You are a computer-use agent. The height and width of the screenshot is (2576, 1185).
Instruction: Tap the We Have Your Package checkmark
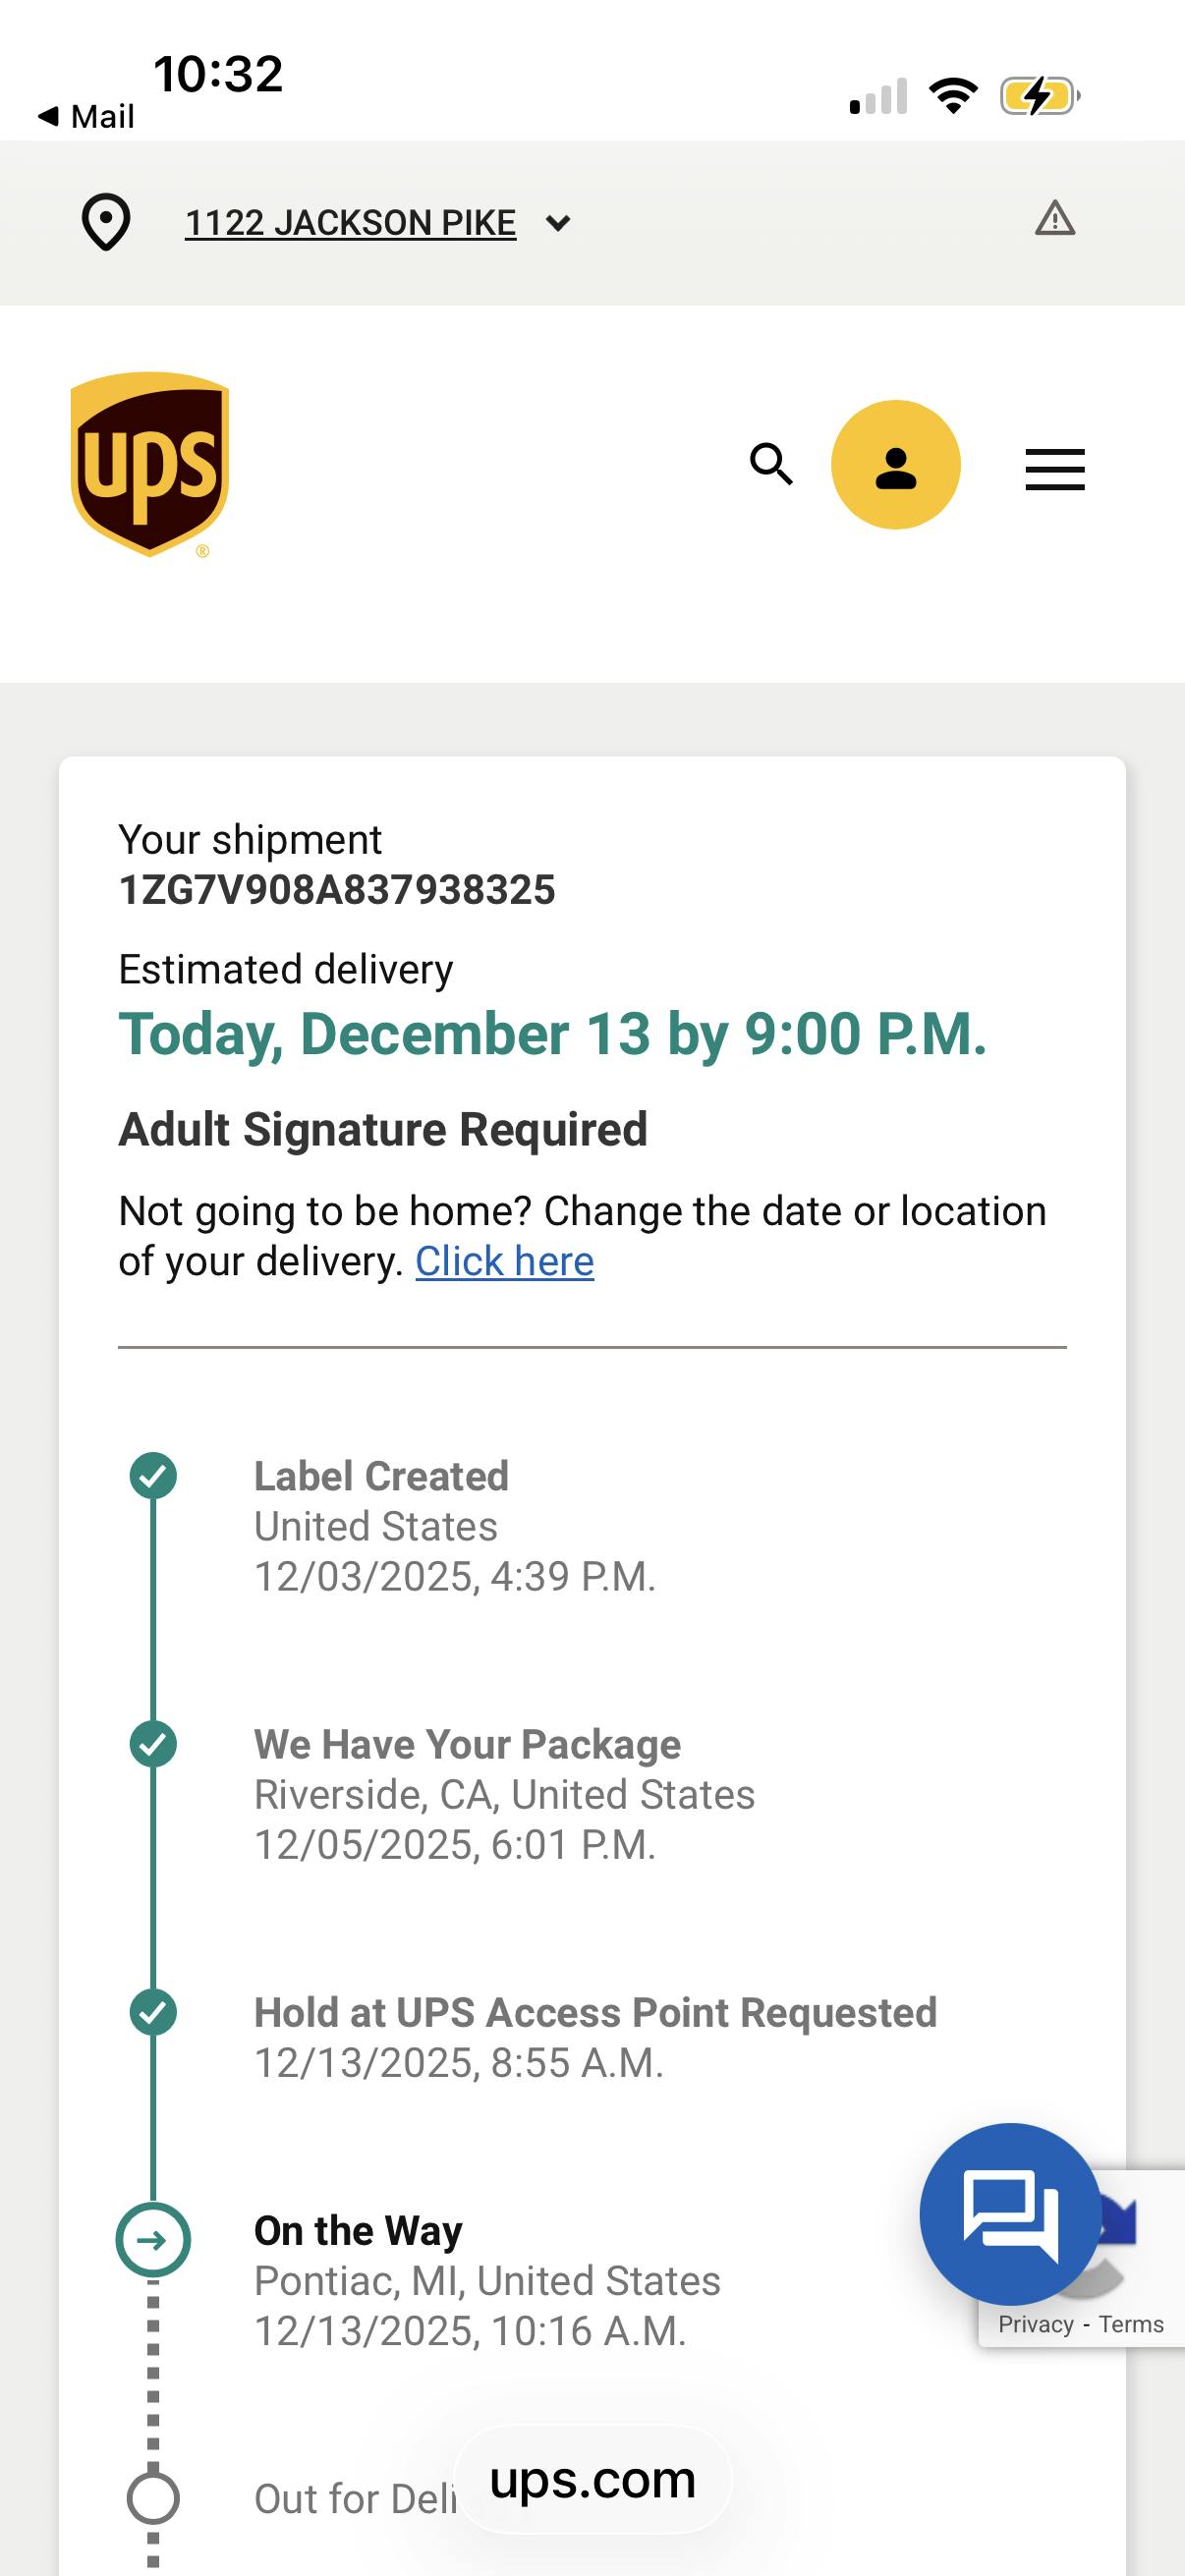(153, 1744)
